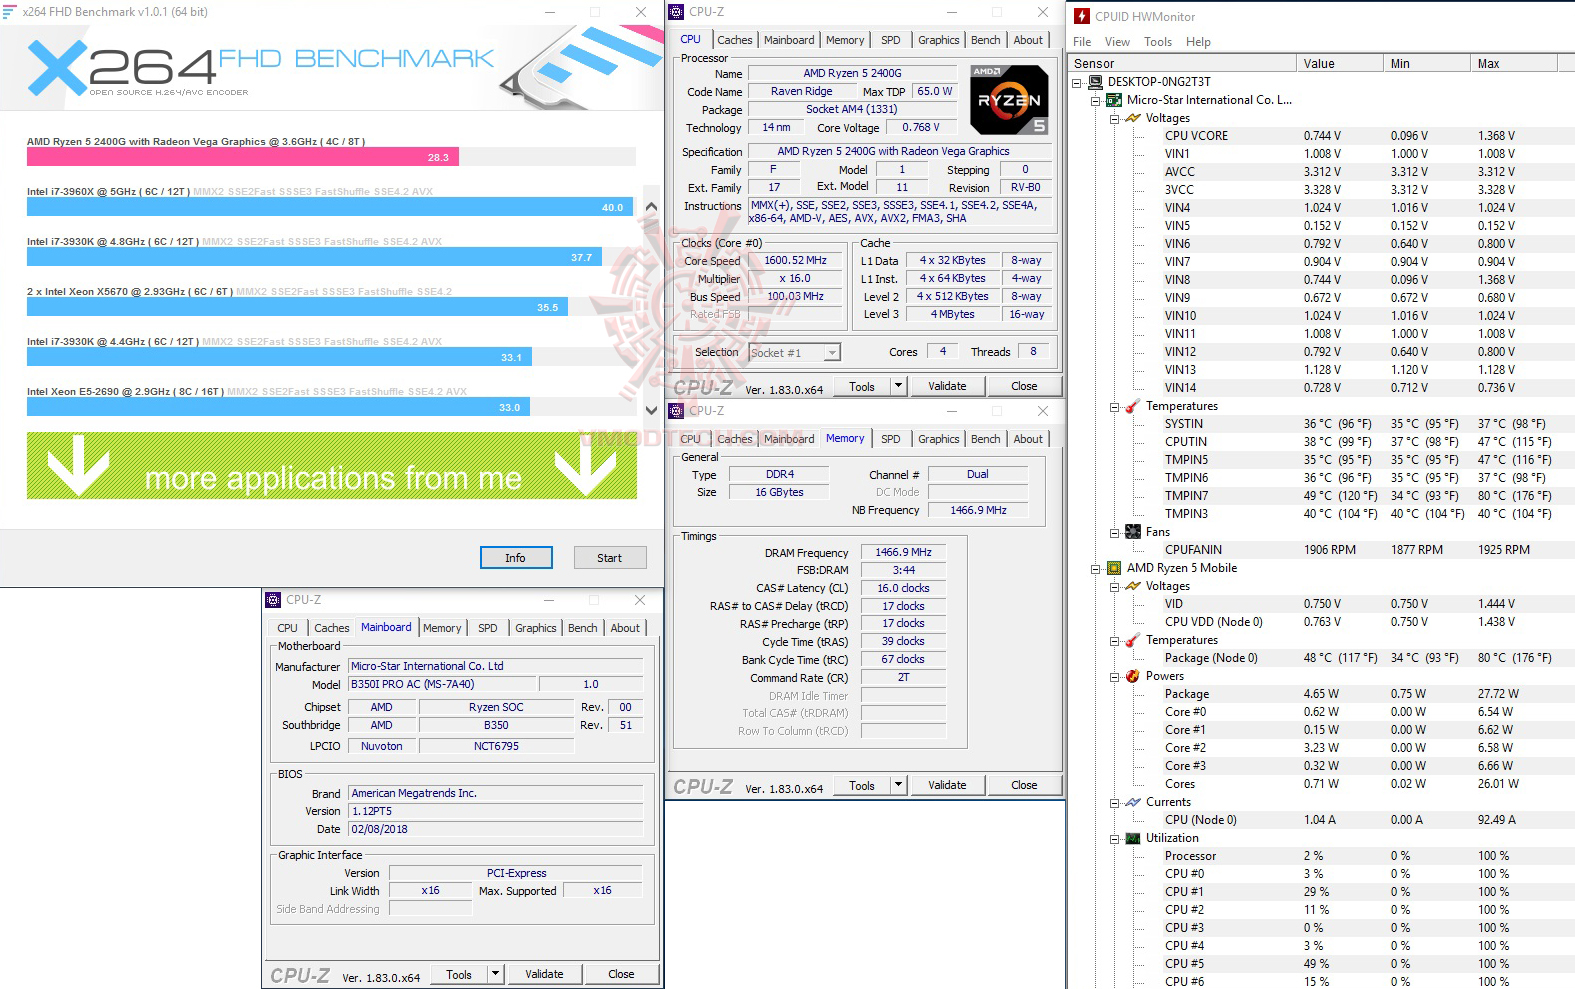Click the Info button in x264 Benchmark
The width and height of the screenshot is (1575, 989).
pyautogui.click(x=515, y=558)
